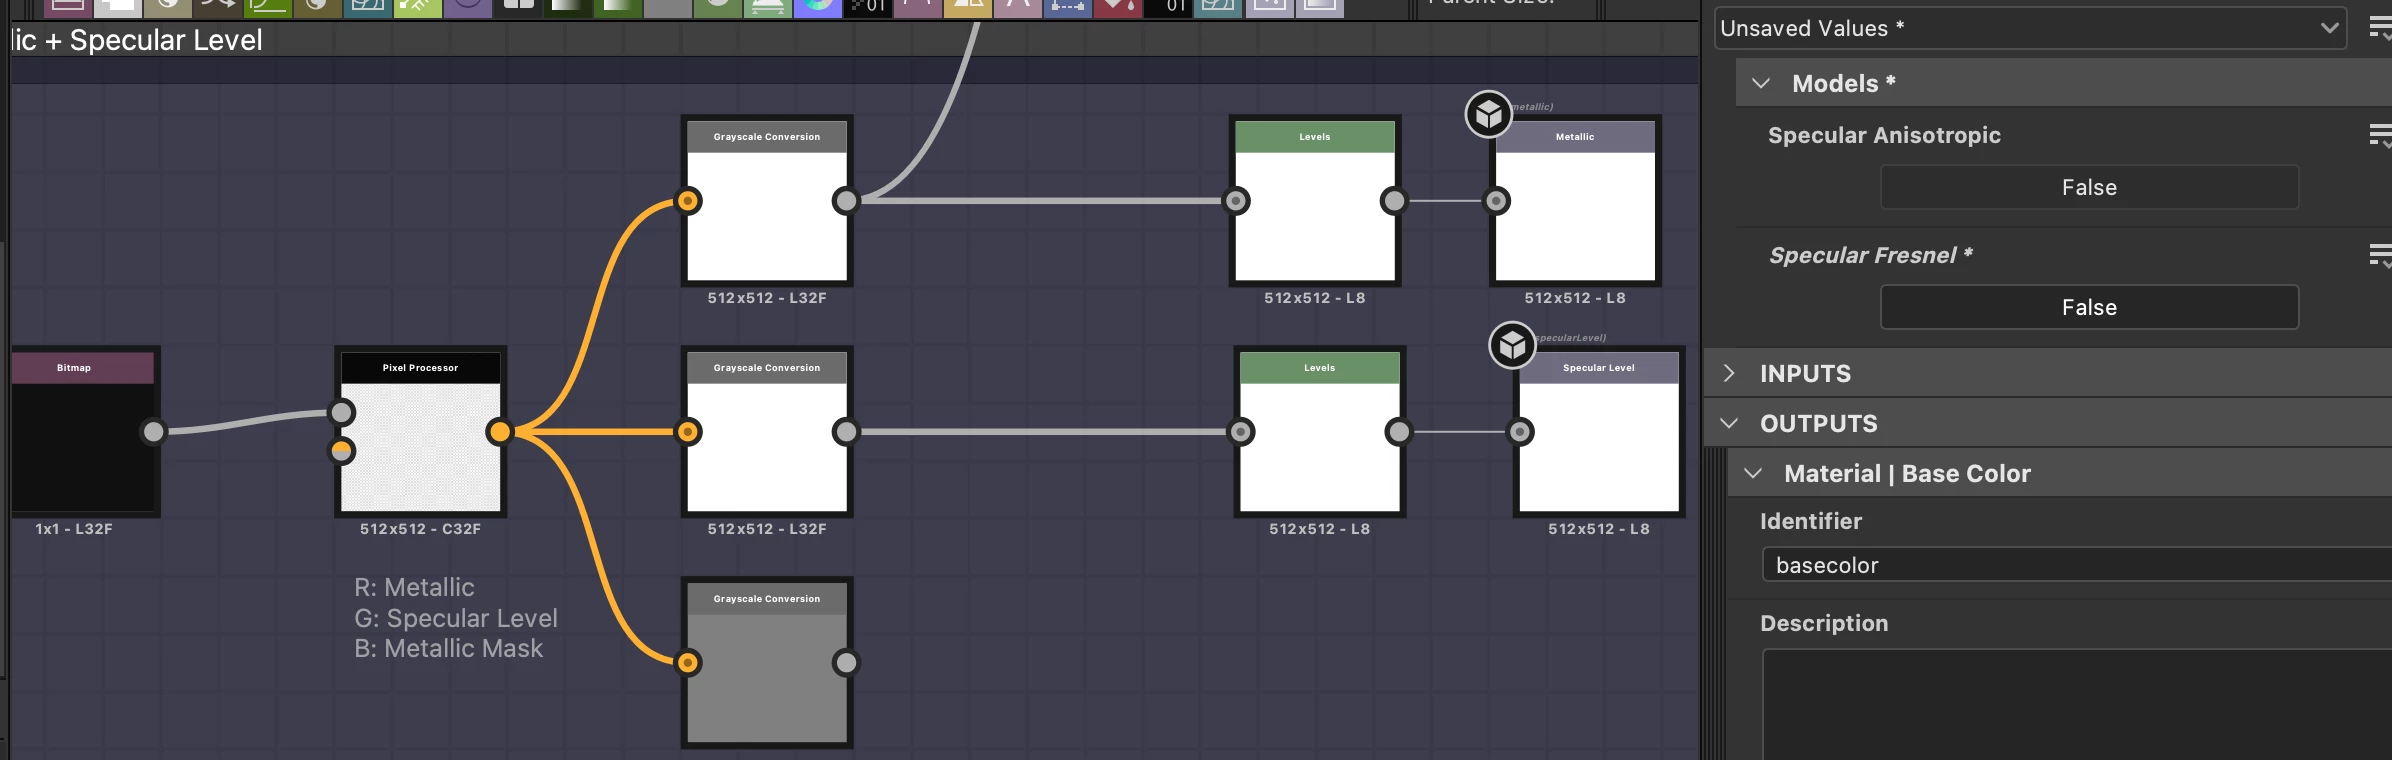This screenshot has width=2392, height=760.
Task: Click the 'Identifier' label
Action: [1811, 521]
